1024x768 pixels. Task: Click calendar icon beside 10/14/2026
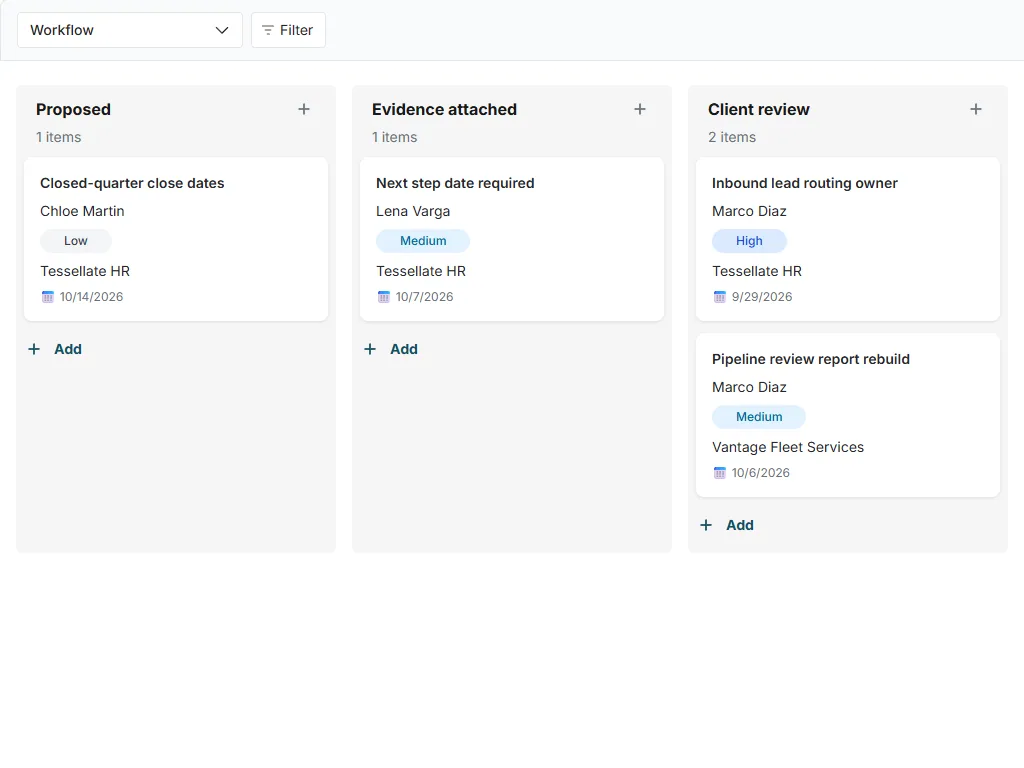pos(48,297)
